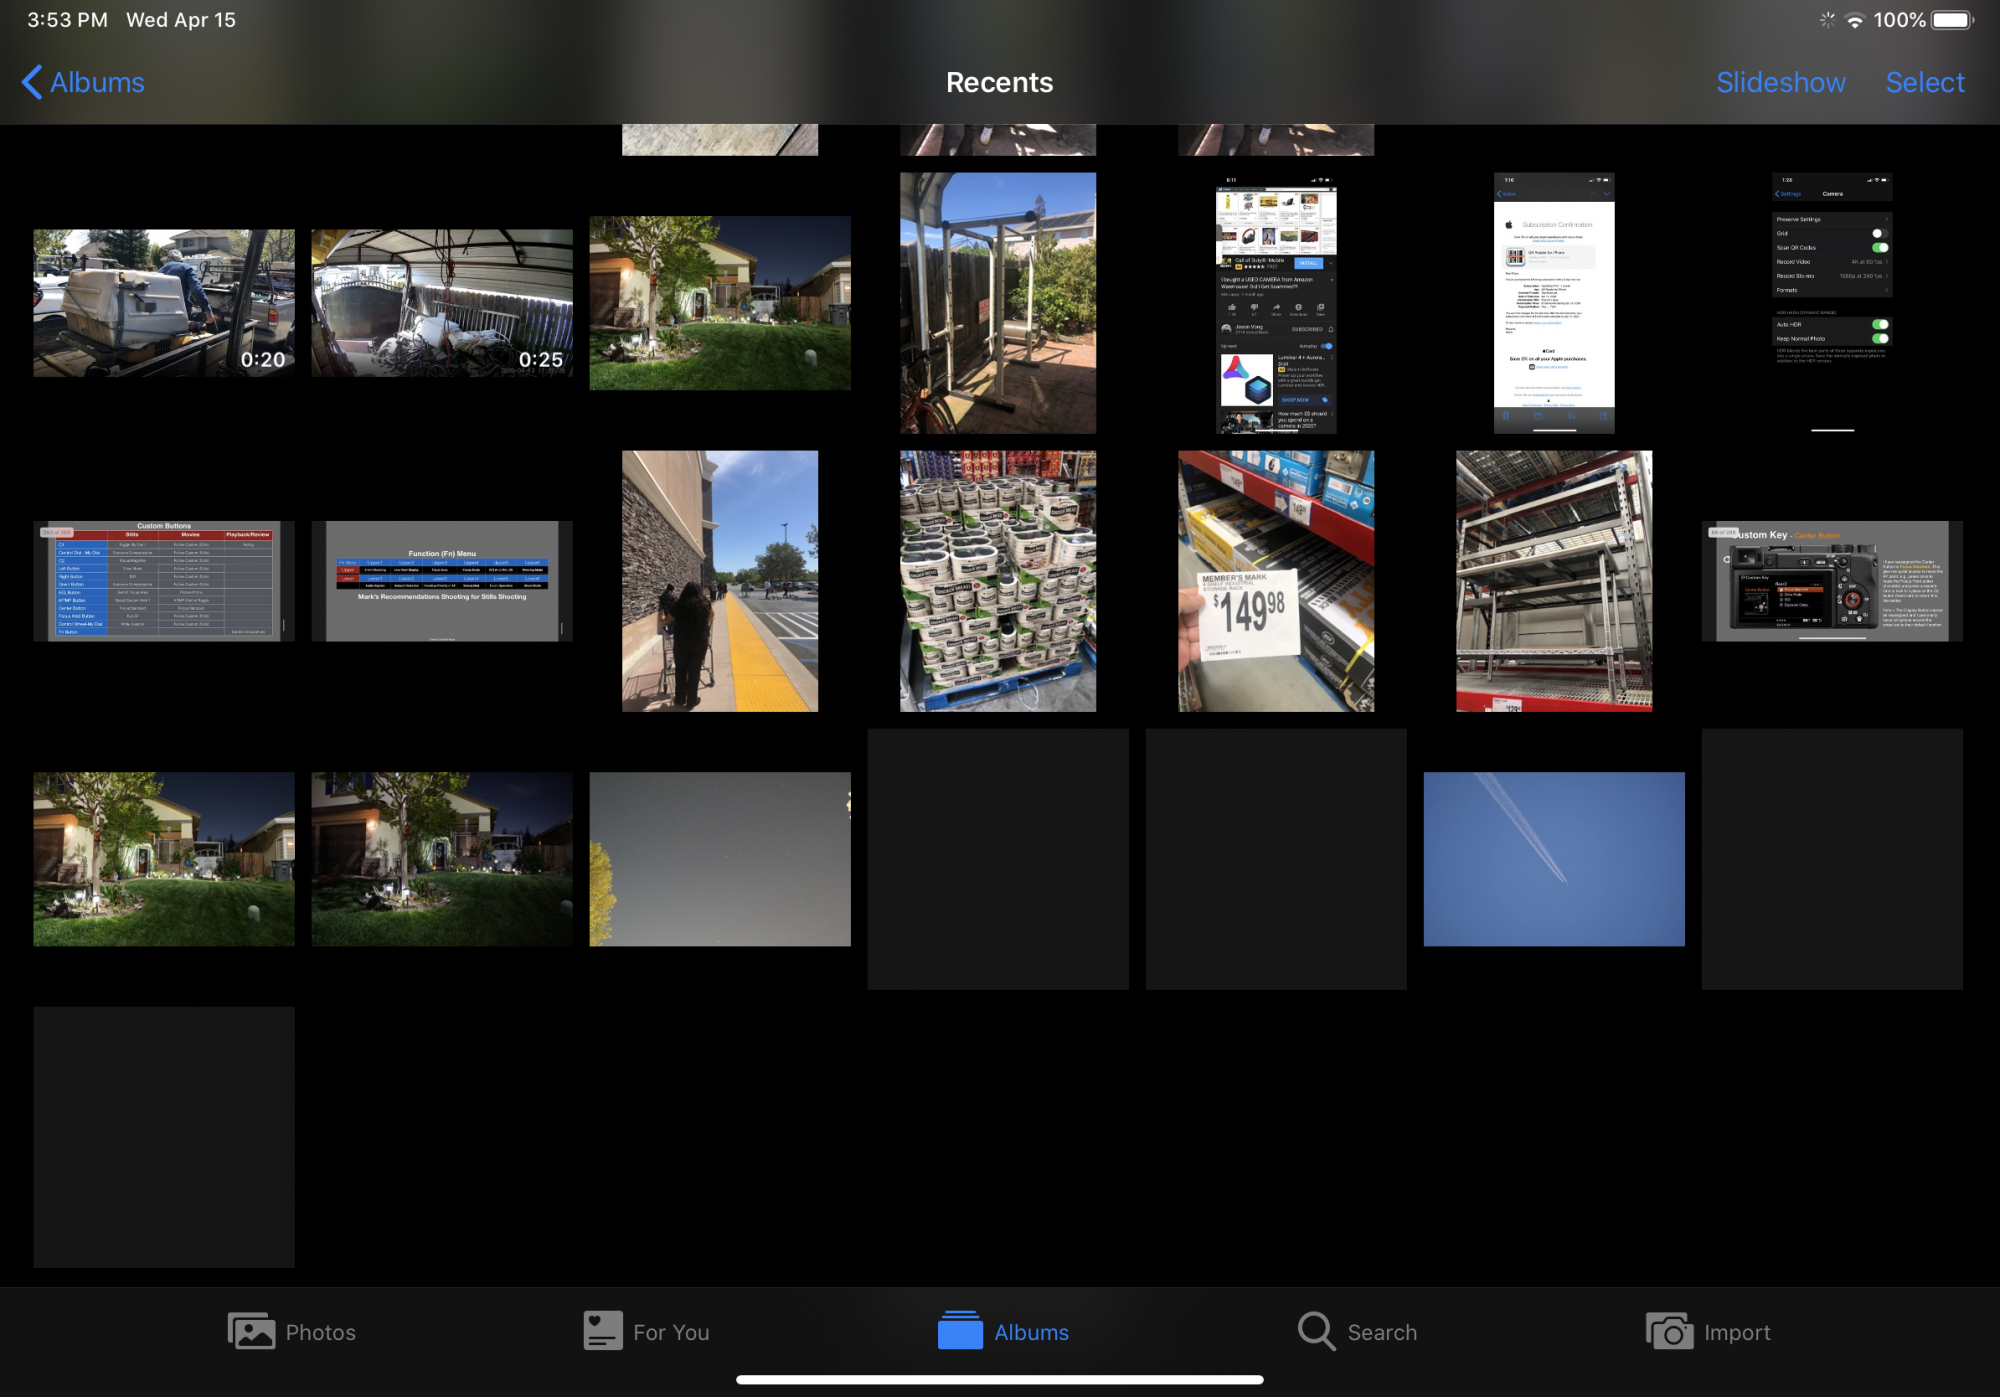Open the $149.98 price tag photo
The image size is (2000, 1397).
(x=1276, y=581)
